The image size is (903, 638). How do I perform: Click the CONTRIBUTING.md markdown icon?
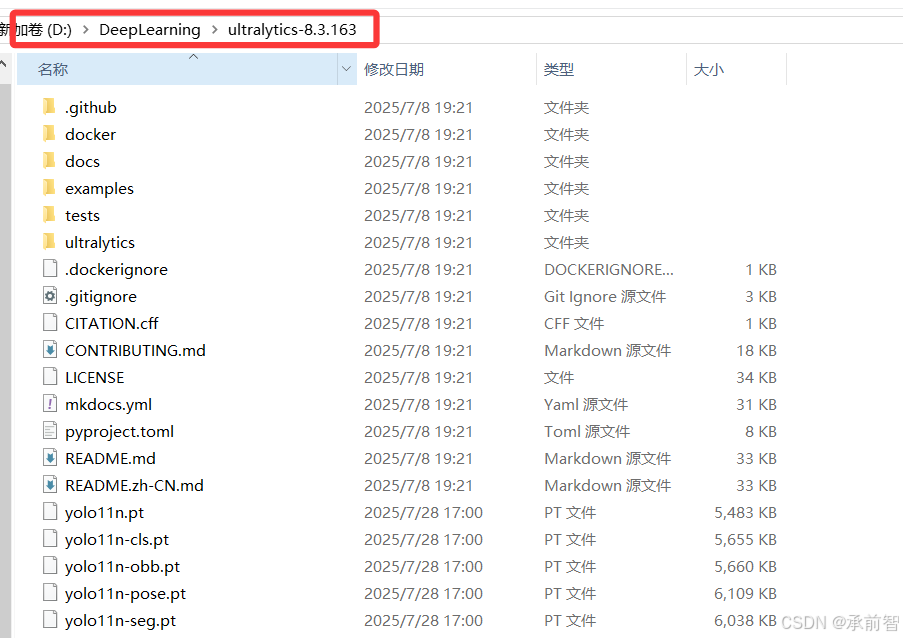click(50, 350)
